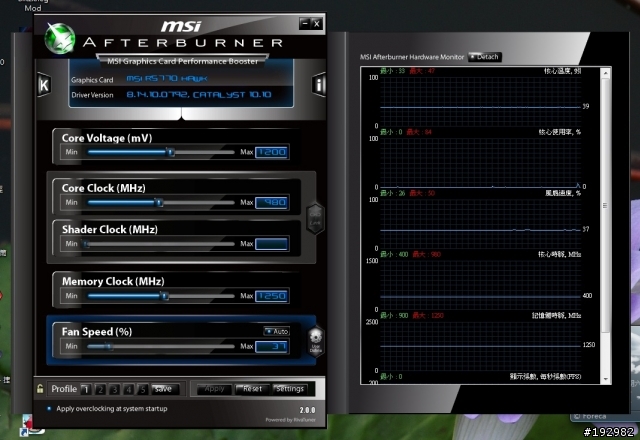Click the profile Save button

click(x=164, y=389)
